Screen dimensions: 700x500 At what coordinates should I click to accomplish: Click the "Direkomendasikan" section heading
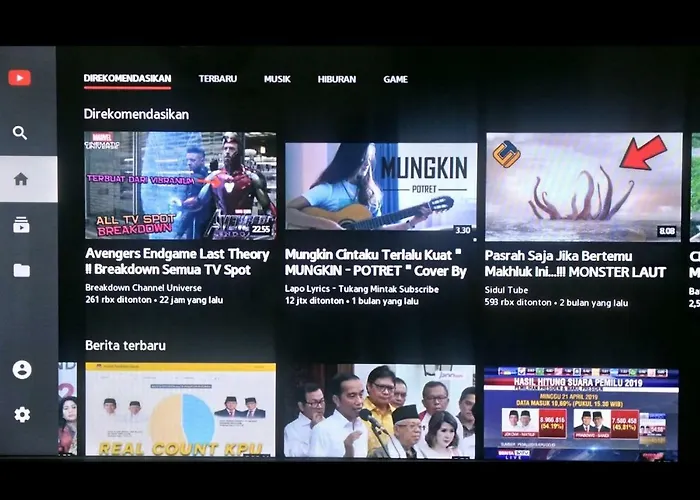point(136,114)
